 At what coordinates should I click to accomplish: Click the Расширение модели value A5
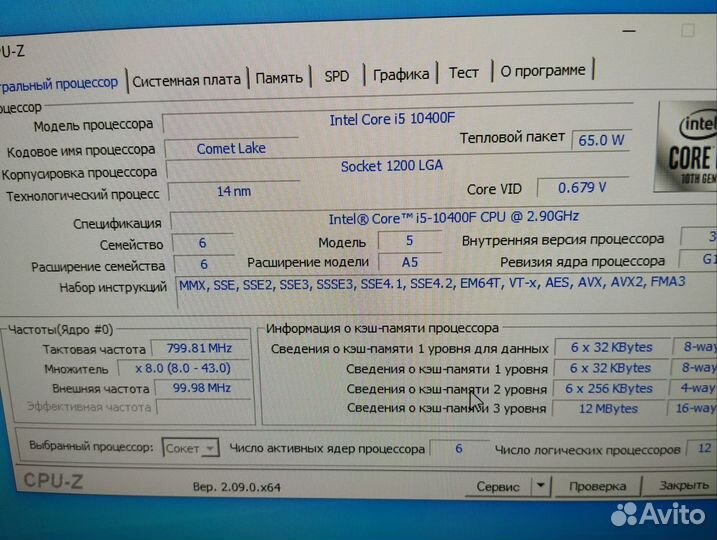pos(410,262)
